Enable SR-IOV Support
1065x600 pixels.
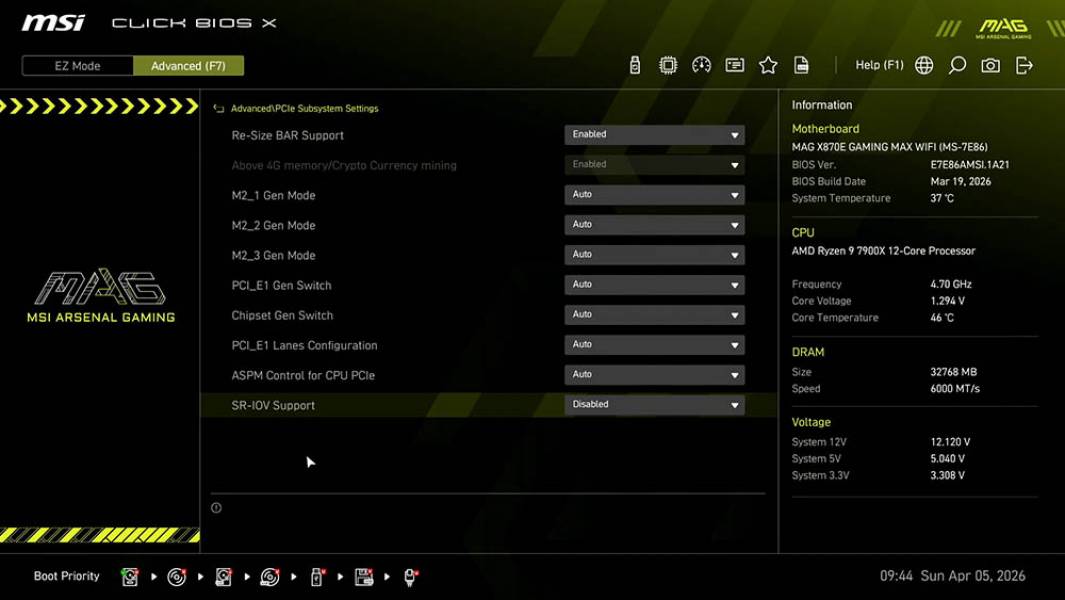654,404
